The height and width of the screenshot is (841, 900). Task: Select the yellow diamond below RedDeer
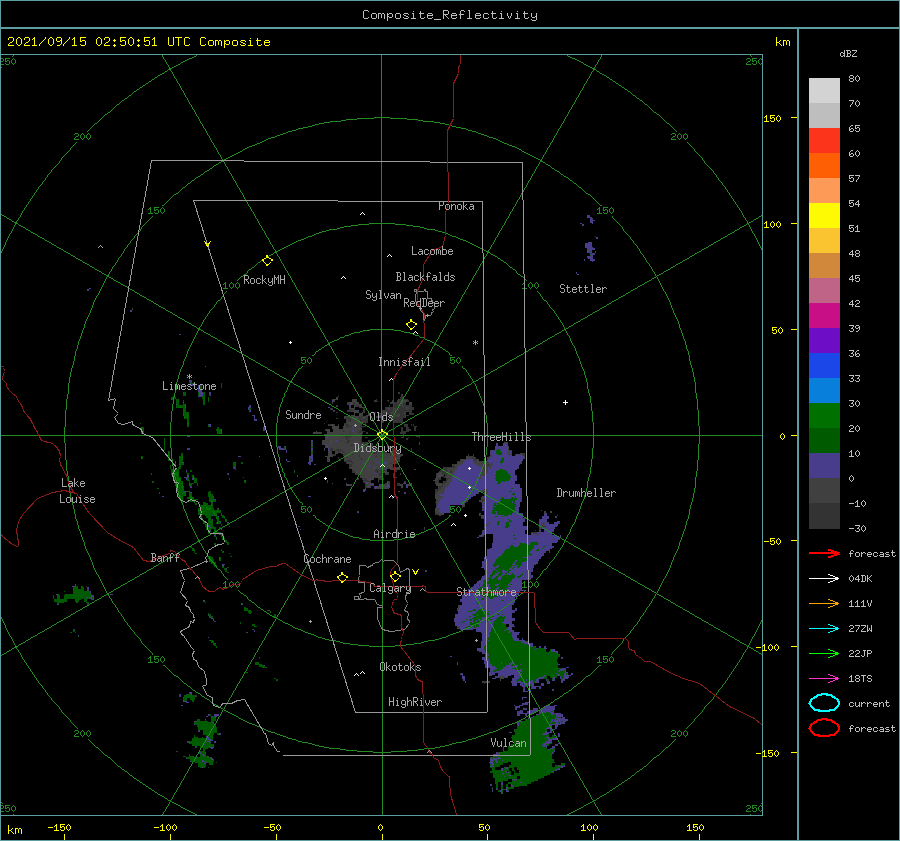tap(411, 325)
